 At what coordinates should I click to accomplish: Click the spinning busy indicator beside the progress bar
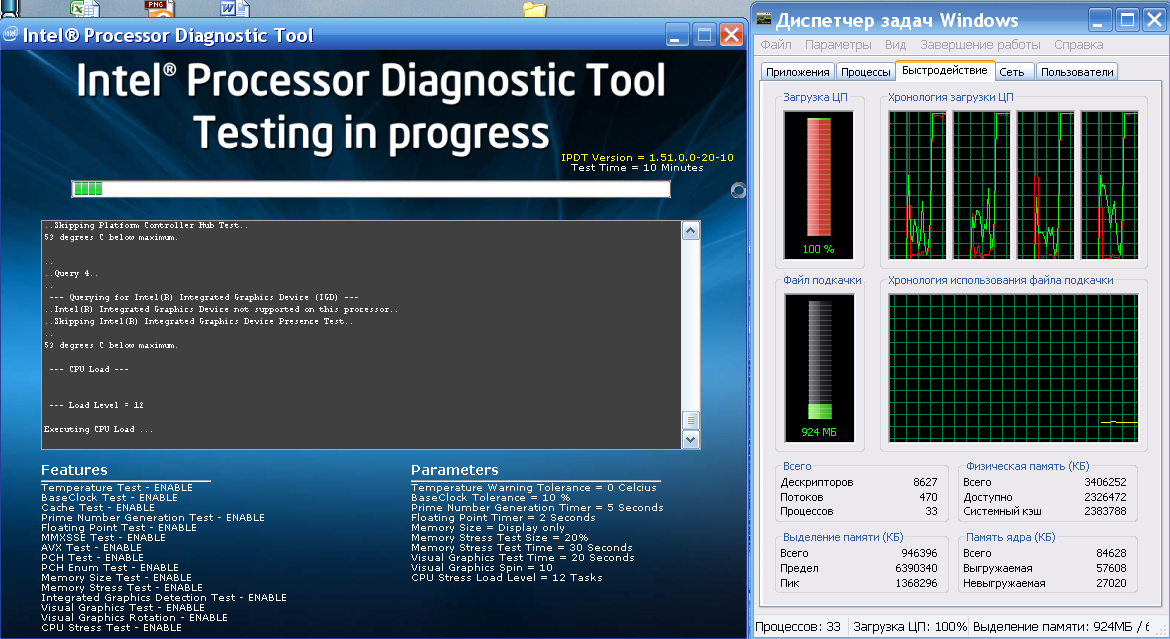click(738, 190)
